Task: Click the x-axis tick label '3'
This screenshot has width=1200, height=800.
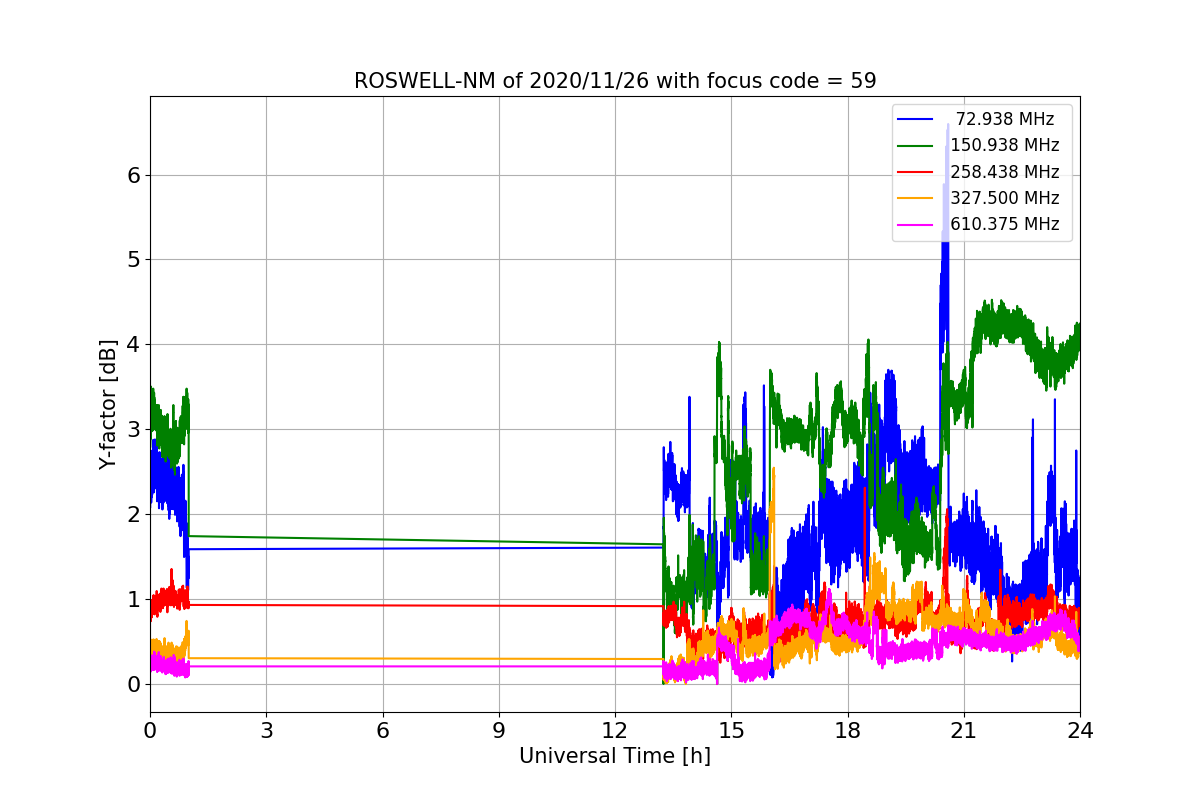Action: tap(266, 731)
